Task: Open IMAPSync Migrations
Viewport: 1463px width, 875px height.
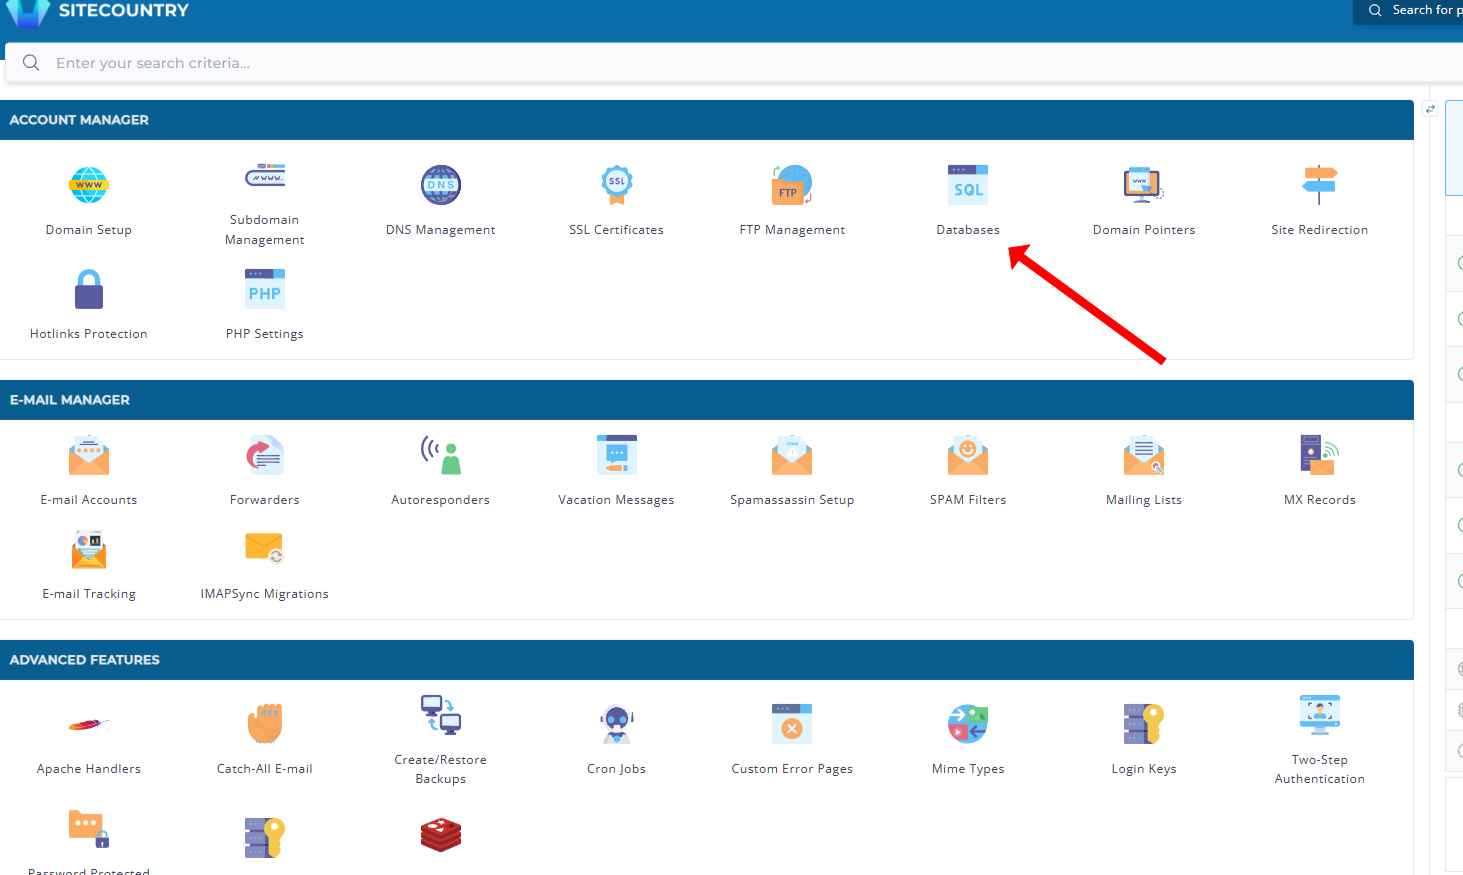Action: pos(264,565)
